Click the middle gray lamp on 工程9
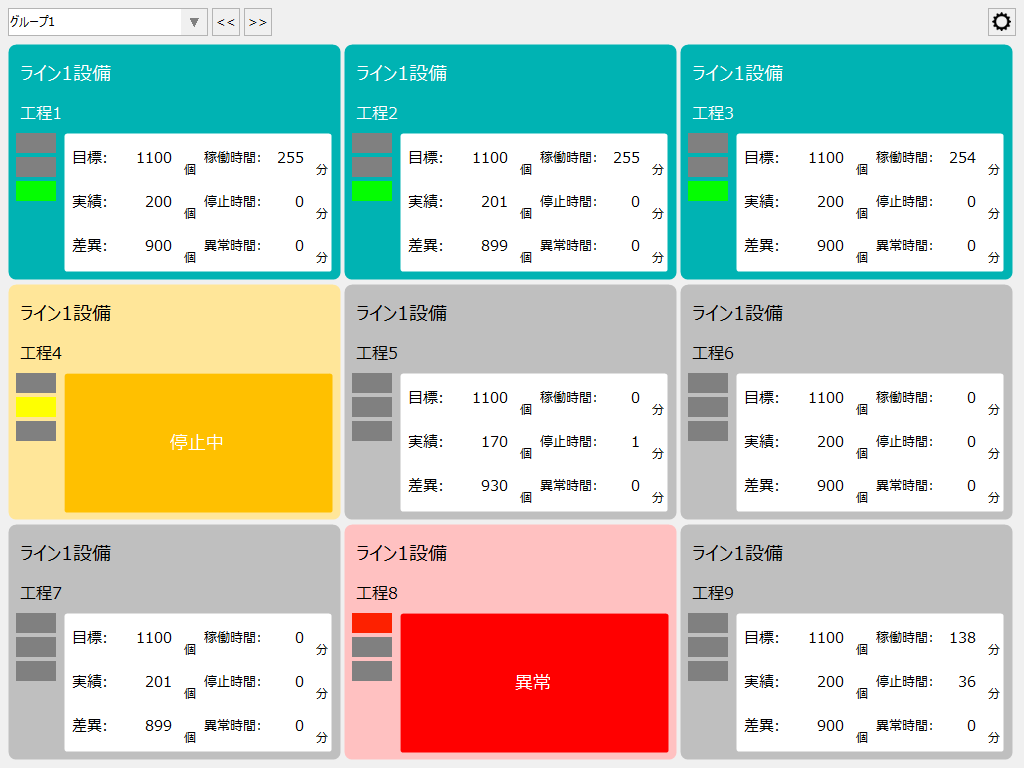This screenshot has width=1024, height=768. 708,647
